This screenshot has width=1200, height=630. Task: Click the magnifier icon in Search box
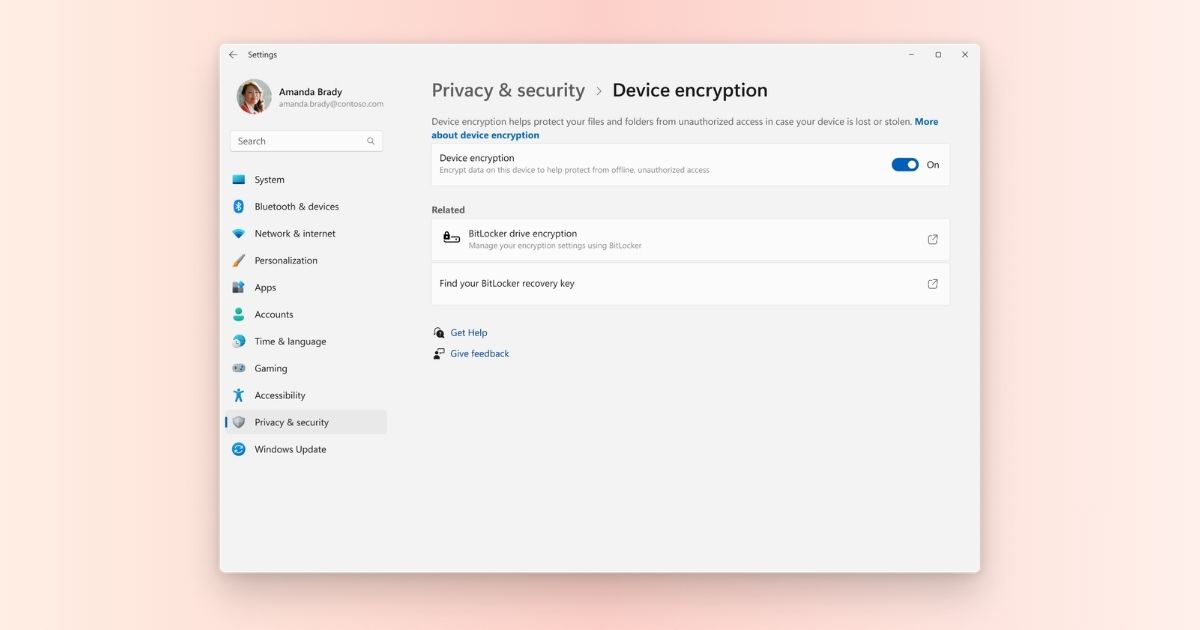click(371, 141)
